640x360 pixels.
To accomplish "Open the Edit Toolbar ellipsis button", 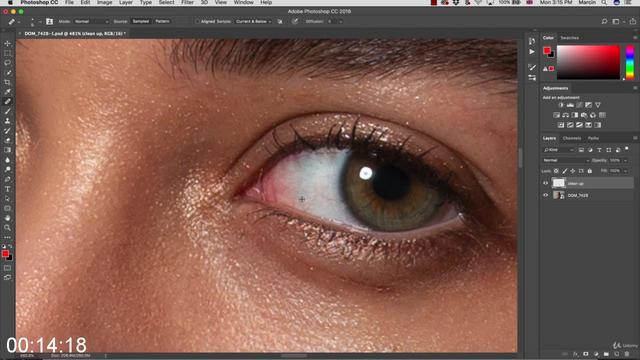I will pos(7,237).
